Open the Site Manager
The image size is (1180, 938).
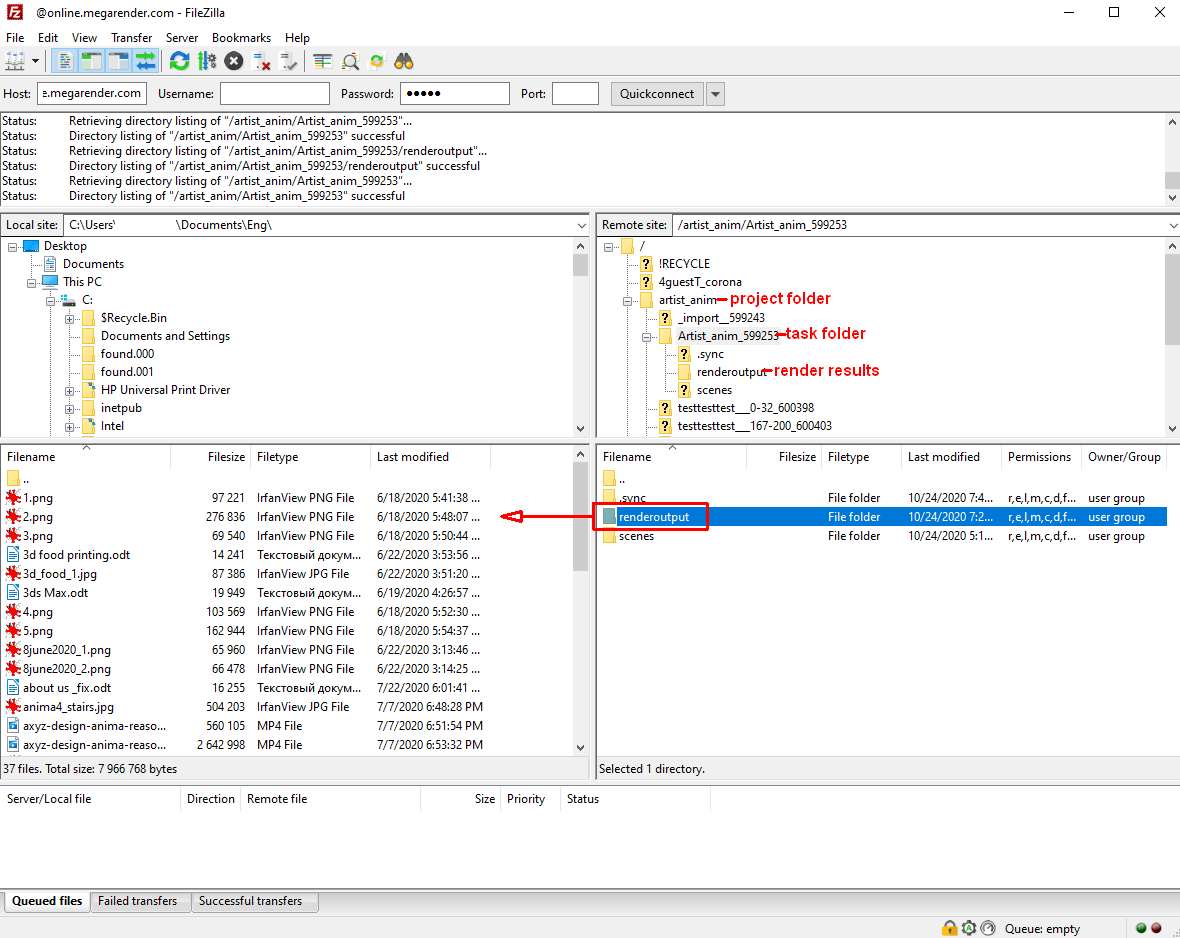pyautogui.click(x=14, y=62)
